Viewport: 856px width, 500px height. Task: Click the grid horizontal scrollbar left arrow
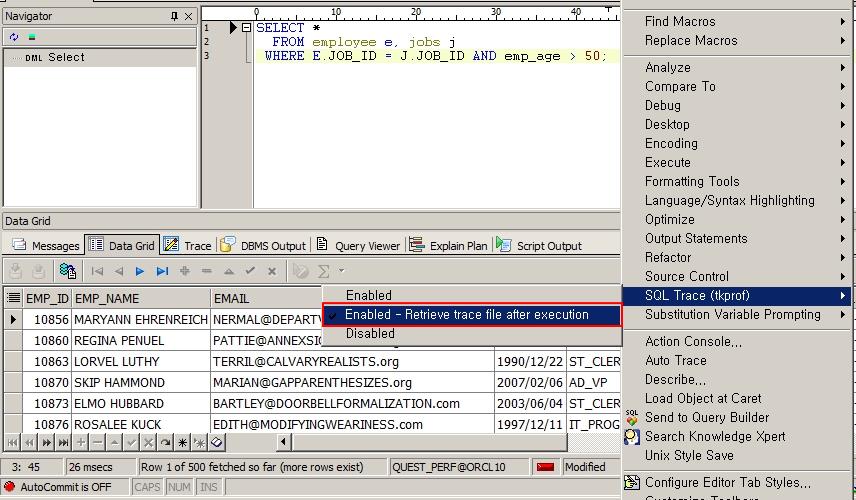[x=285, y=442]
